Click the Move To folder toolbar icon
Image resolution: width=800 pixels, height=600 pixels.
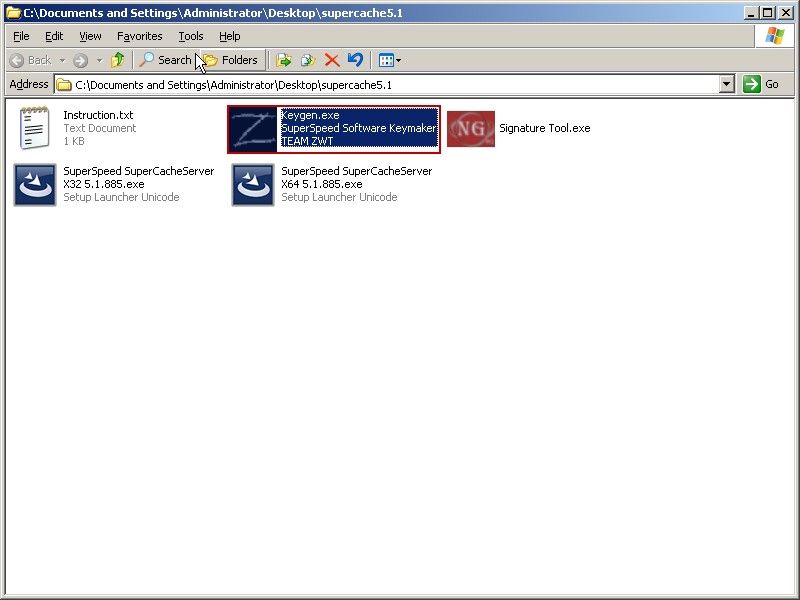[x=284, y=60]
